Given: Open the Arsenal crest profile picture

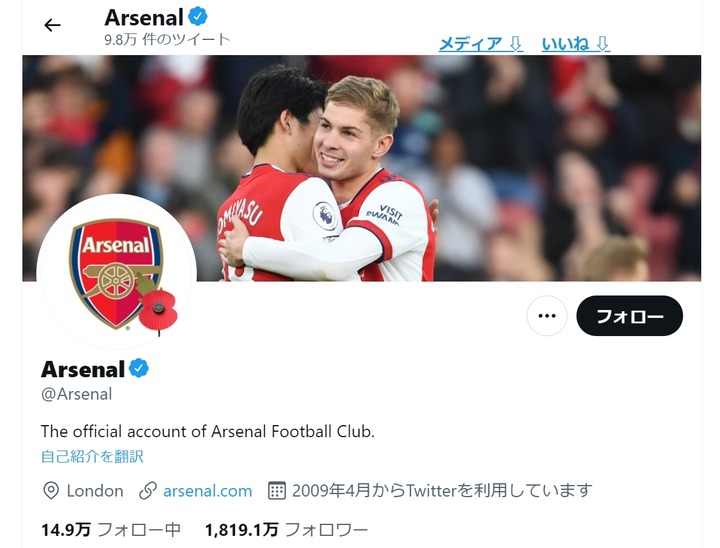Looking at the screenshot, I should [x=116, y=272].
